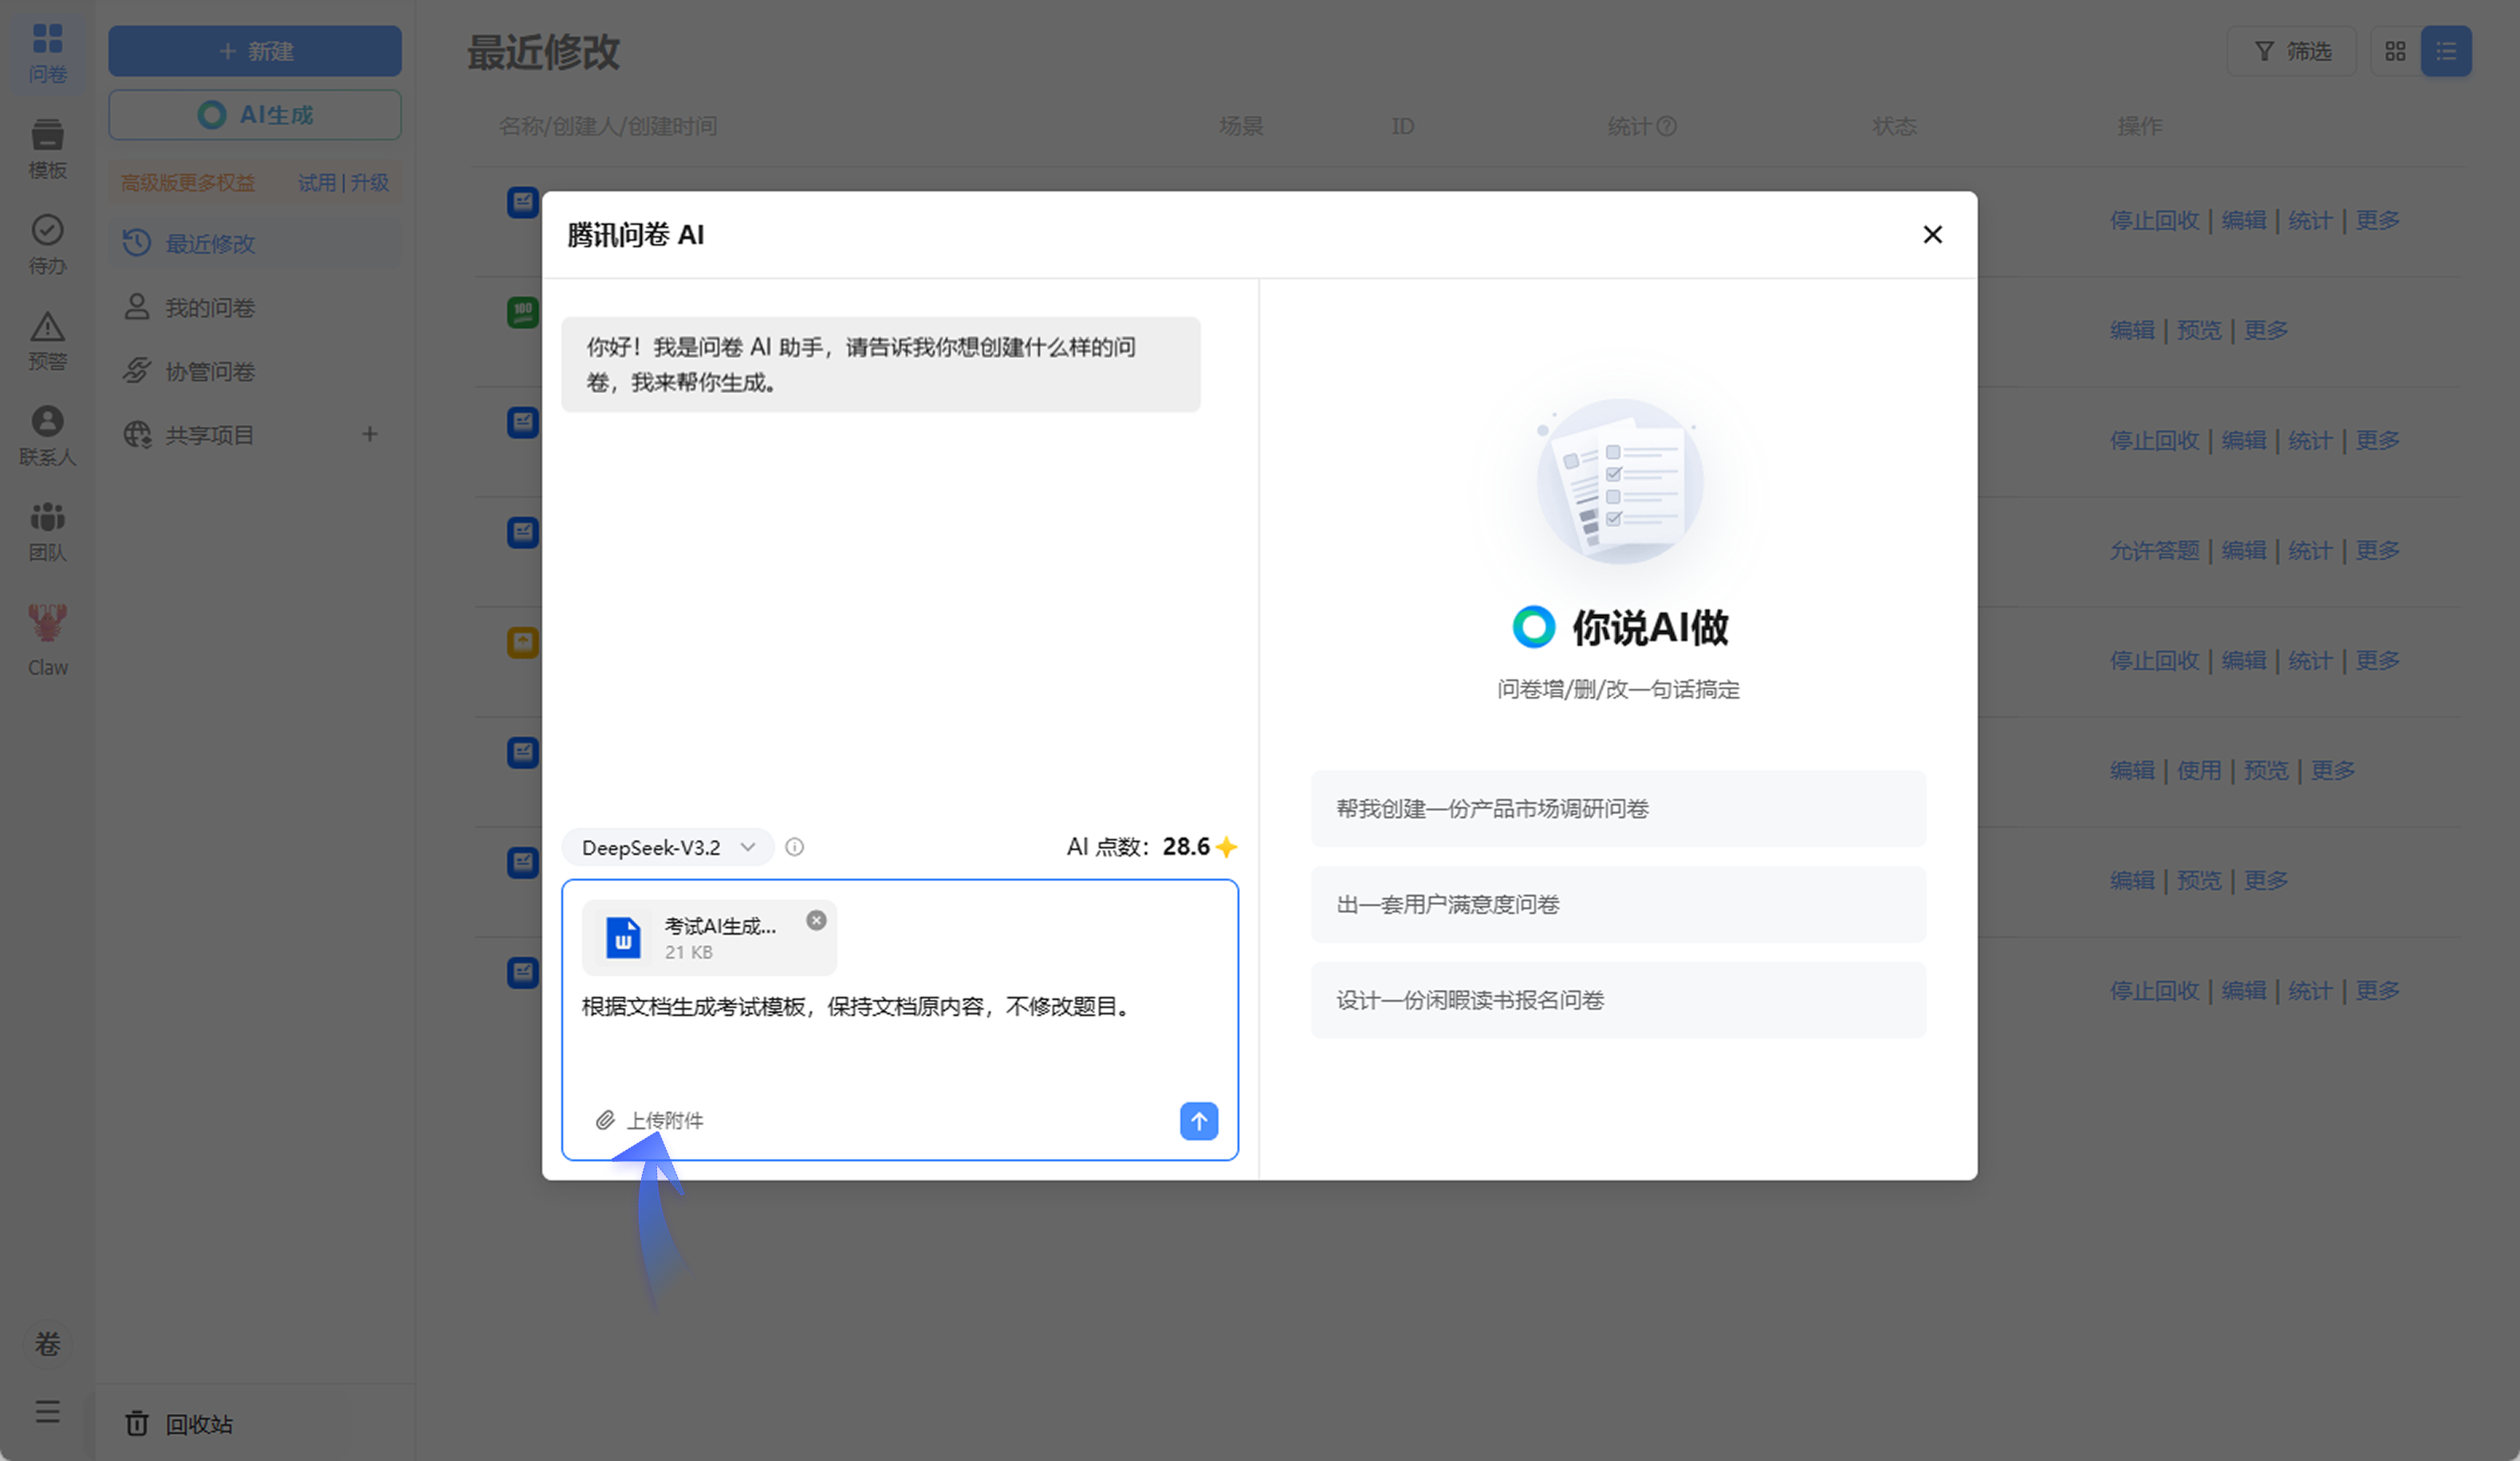This screenshot has width=2520, height=1461.
Task: Open the 筛选 filter
Action: pos(2292,51)
